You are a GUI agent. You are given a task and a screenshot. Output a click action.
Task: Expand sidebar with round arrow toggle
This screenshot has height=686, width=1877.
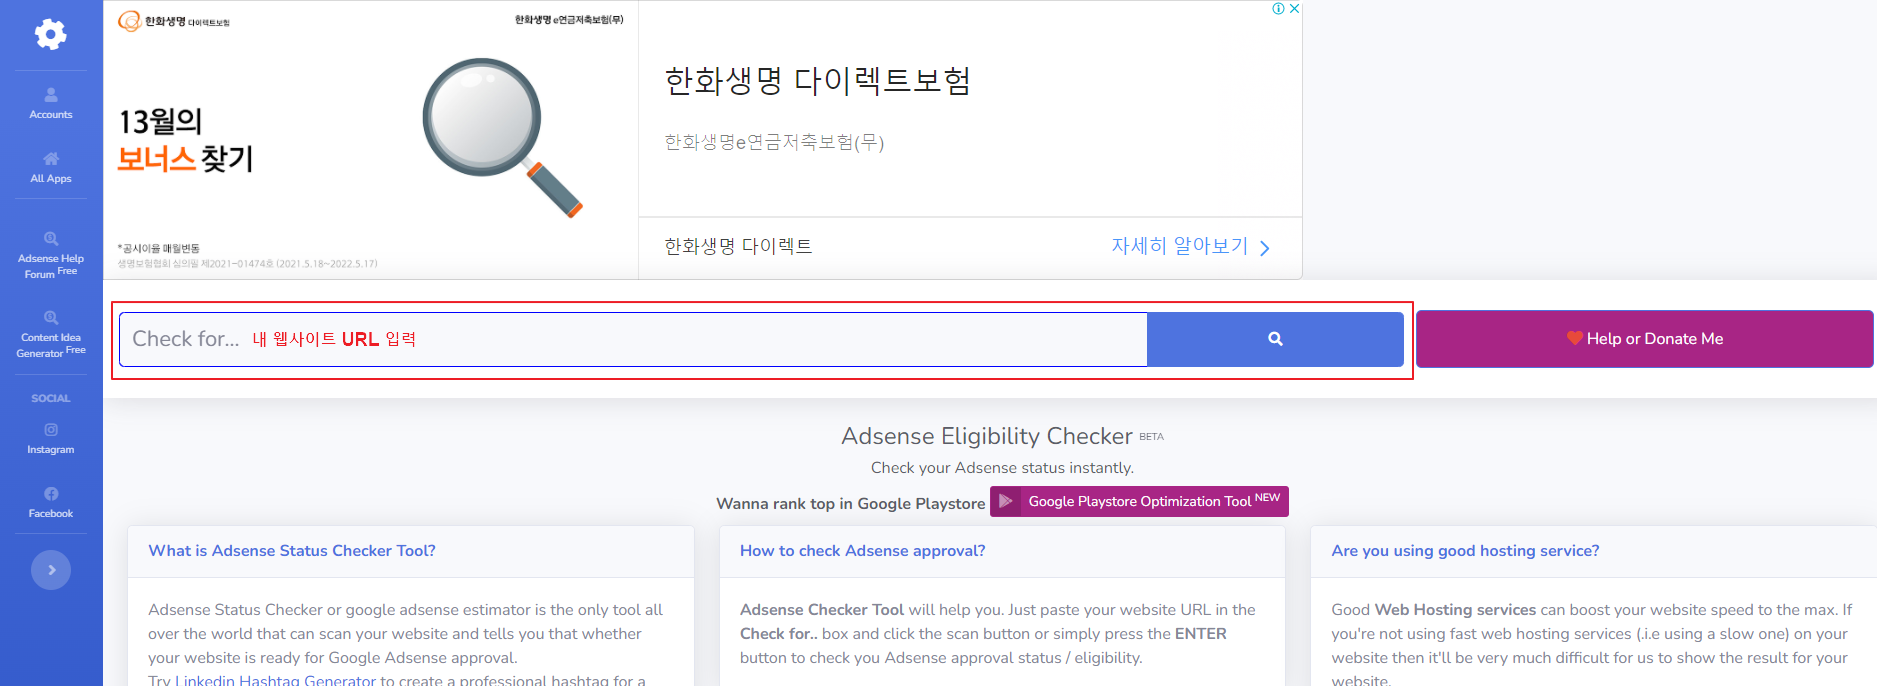(51, 570)
